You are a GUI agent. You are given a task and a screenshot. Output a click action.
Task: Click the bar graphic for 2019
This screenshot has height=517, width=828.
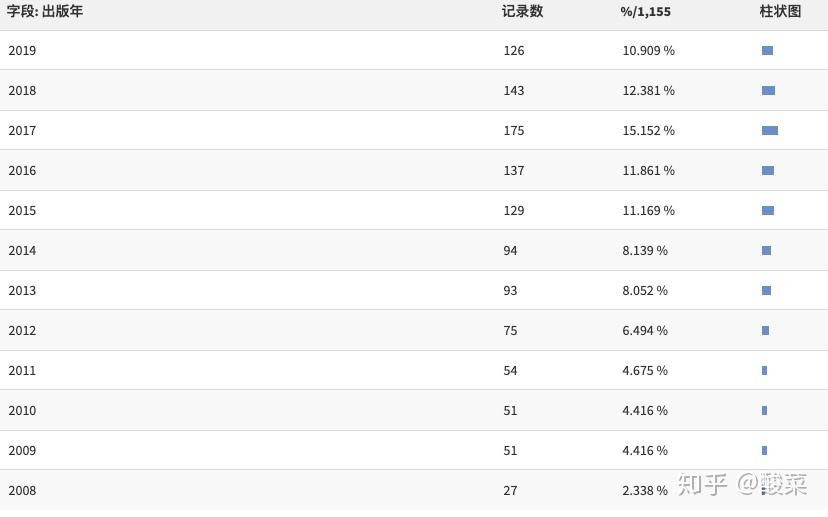(x=767, y=51)
